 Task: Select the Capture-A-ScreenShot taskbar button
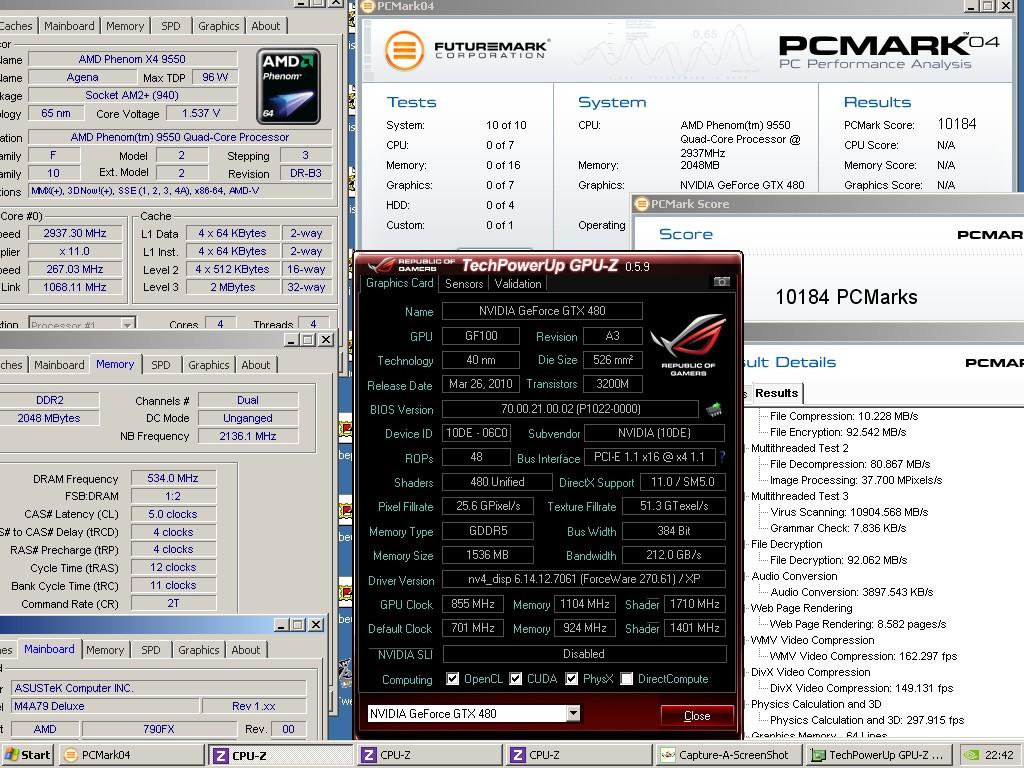click(x=727, y=755)
